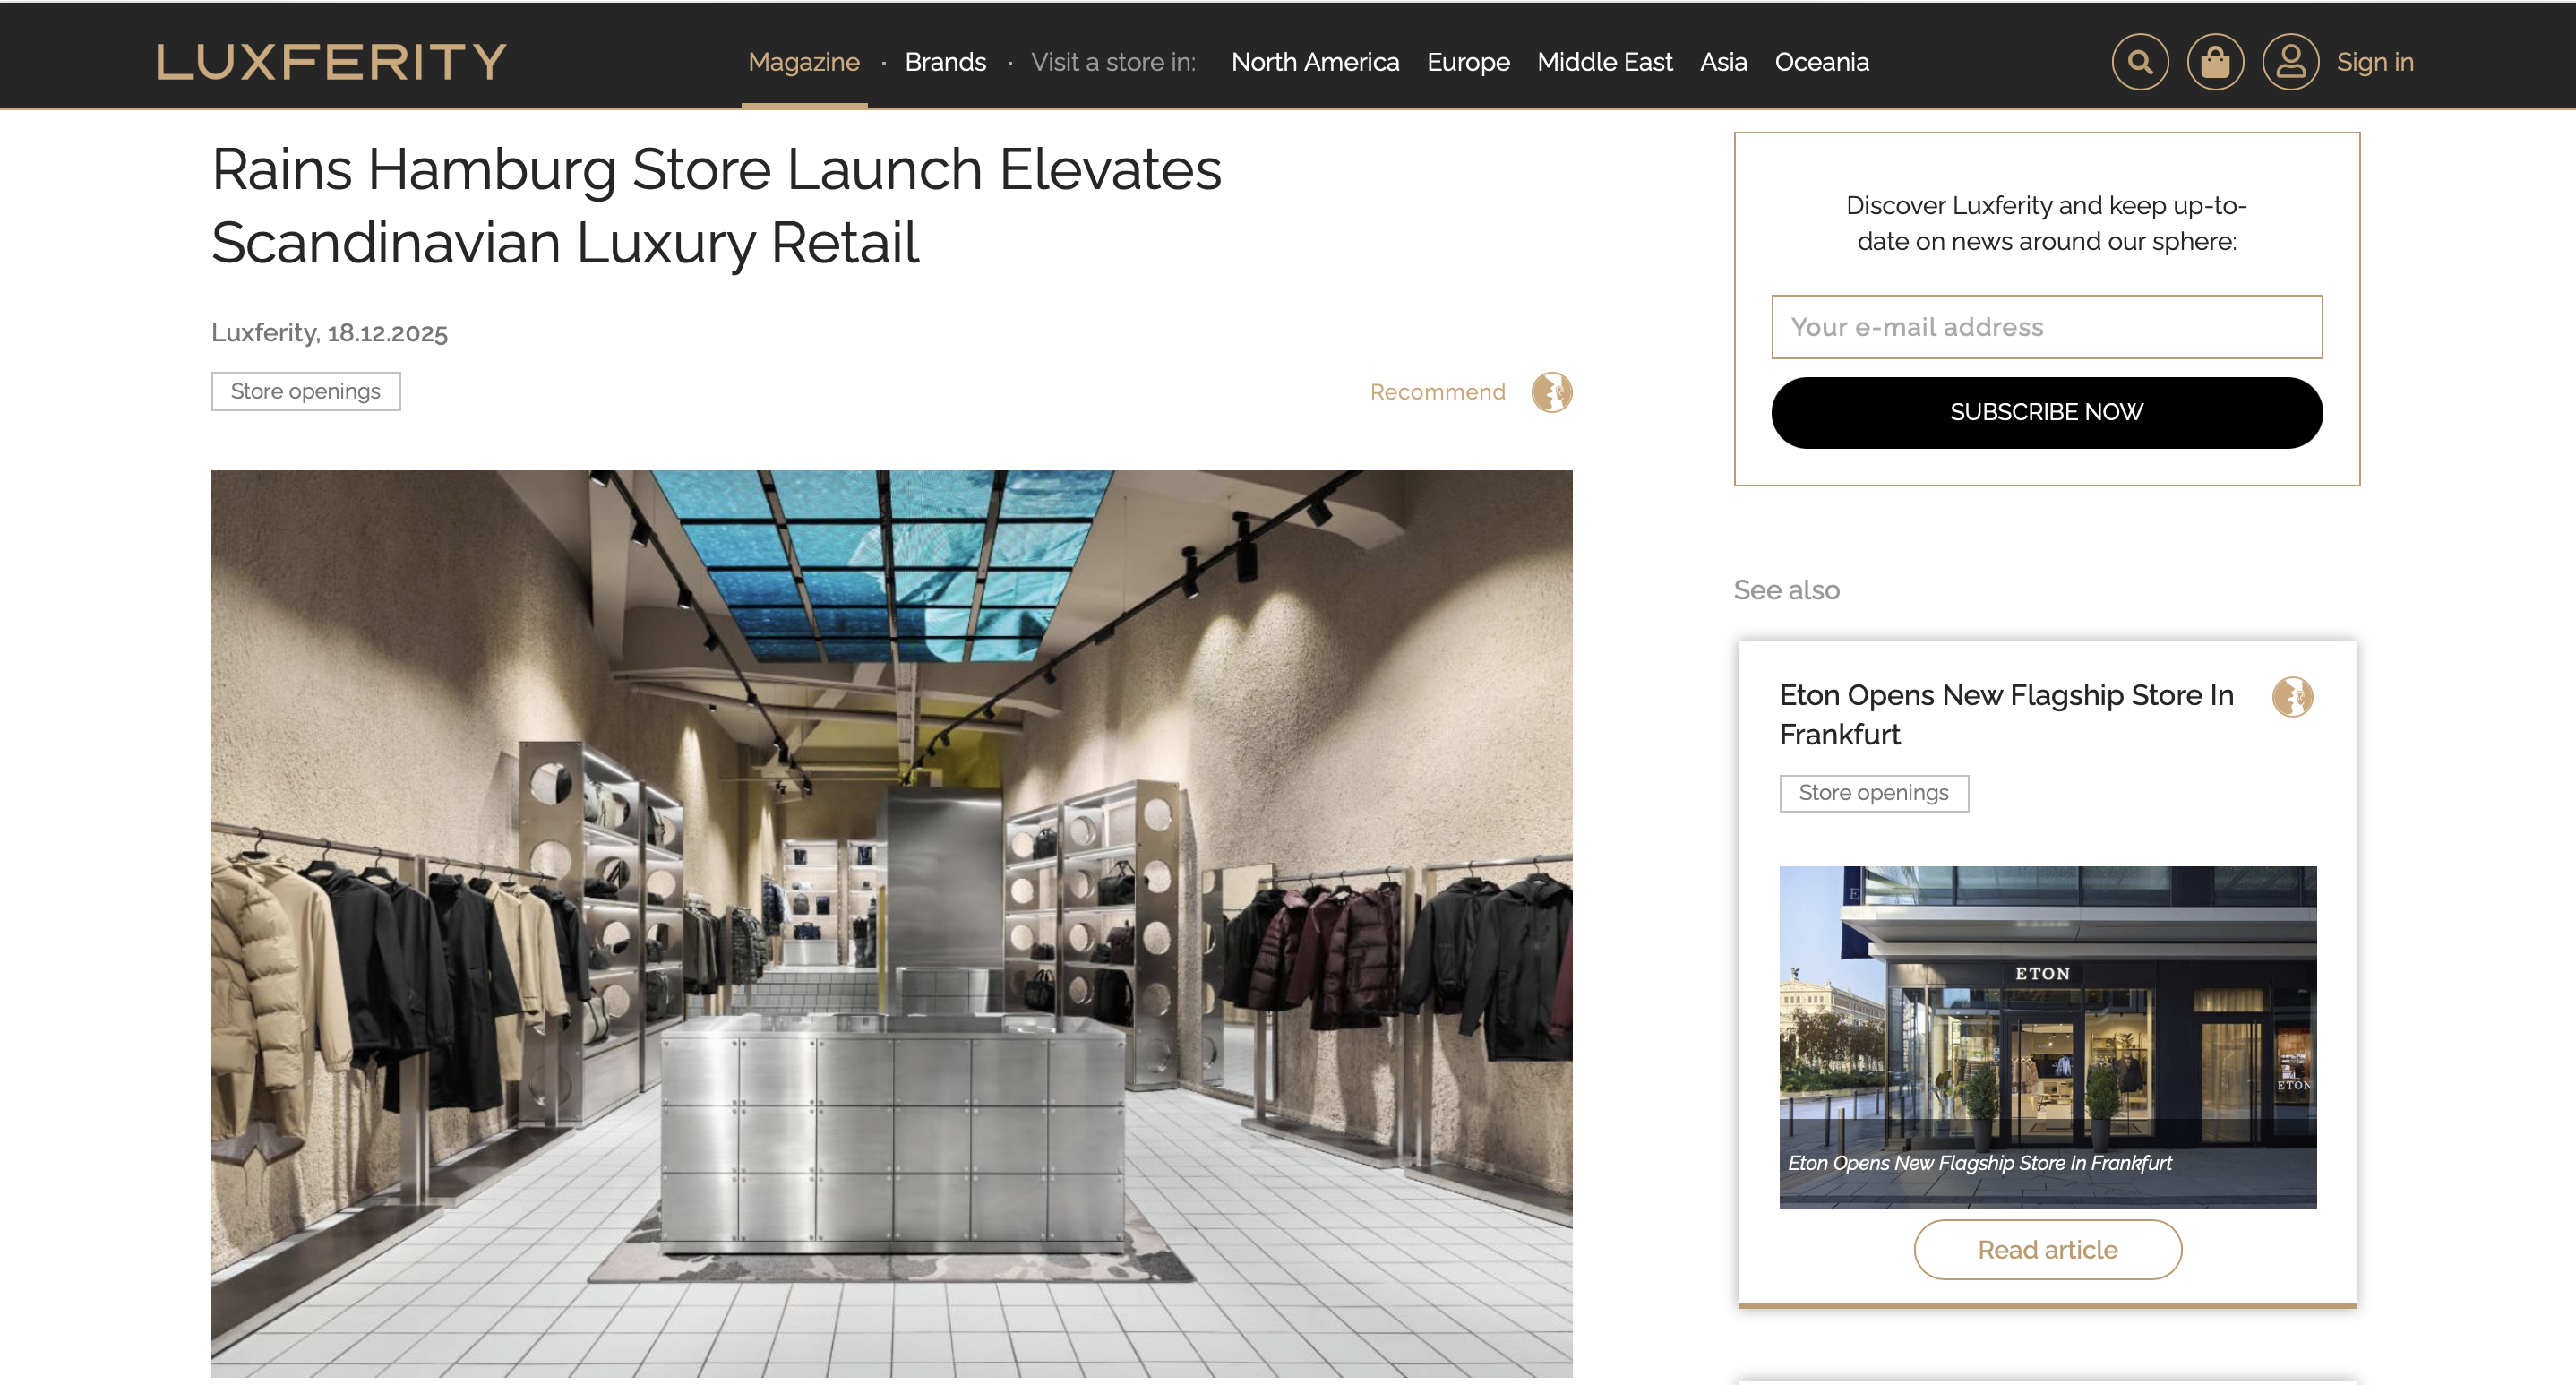
Task: Select Asia store region
Action: [x=1723, y=62]
